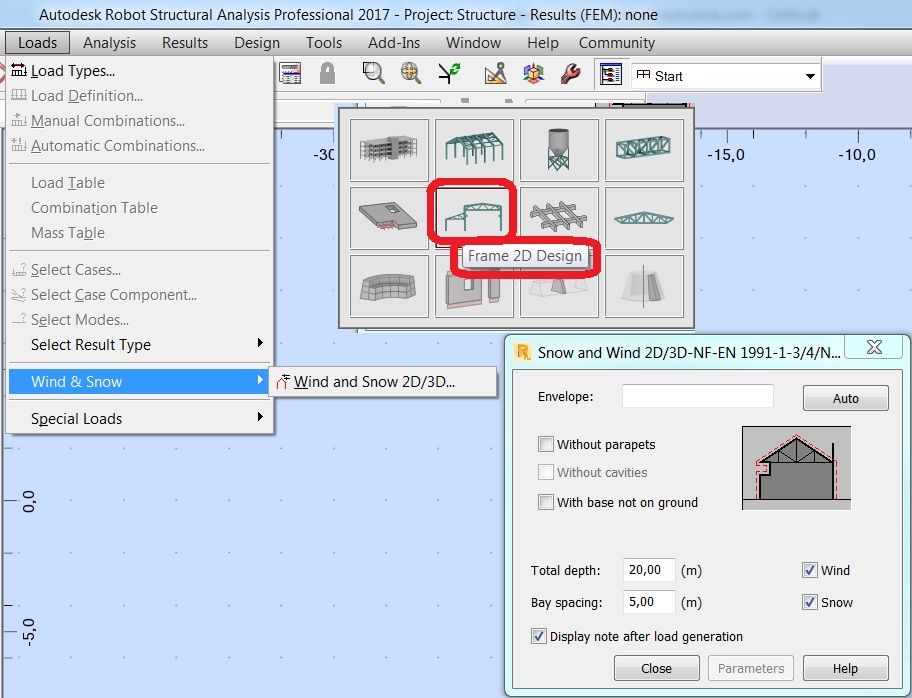Choose the 2D truss structure type

tap(644, 218)
